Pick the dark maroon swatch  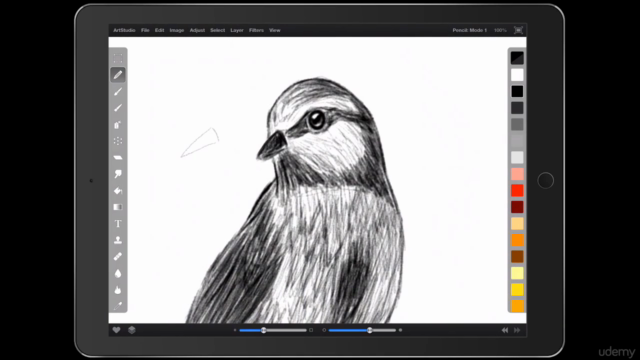tap(517, 207)
